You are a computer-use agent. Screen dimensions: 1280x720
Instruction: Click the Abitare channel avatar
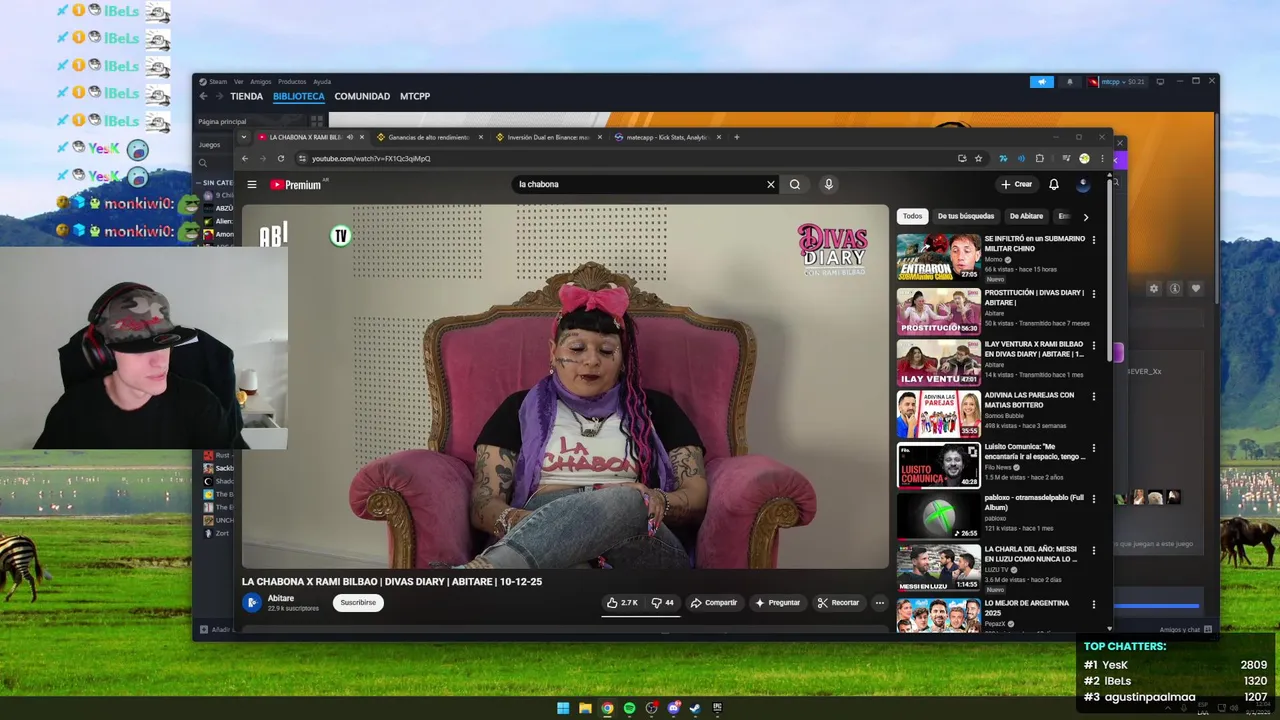coord(252,602)
